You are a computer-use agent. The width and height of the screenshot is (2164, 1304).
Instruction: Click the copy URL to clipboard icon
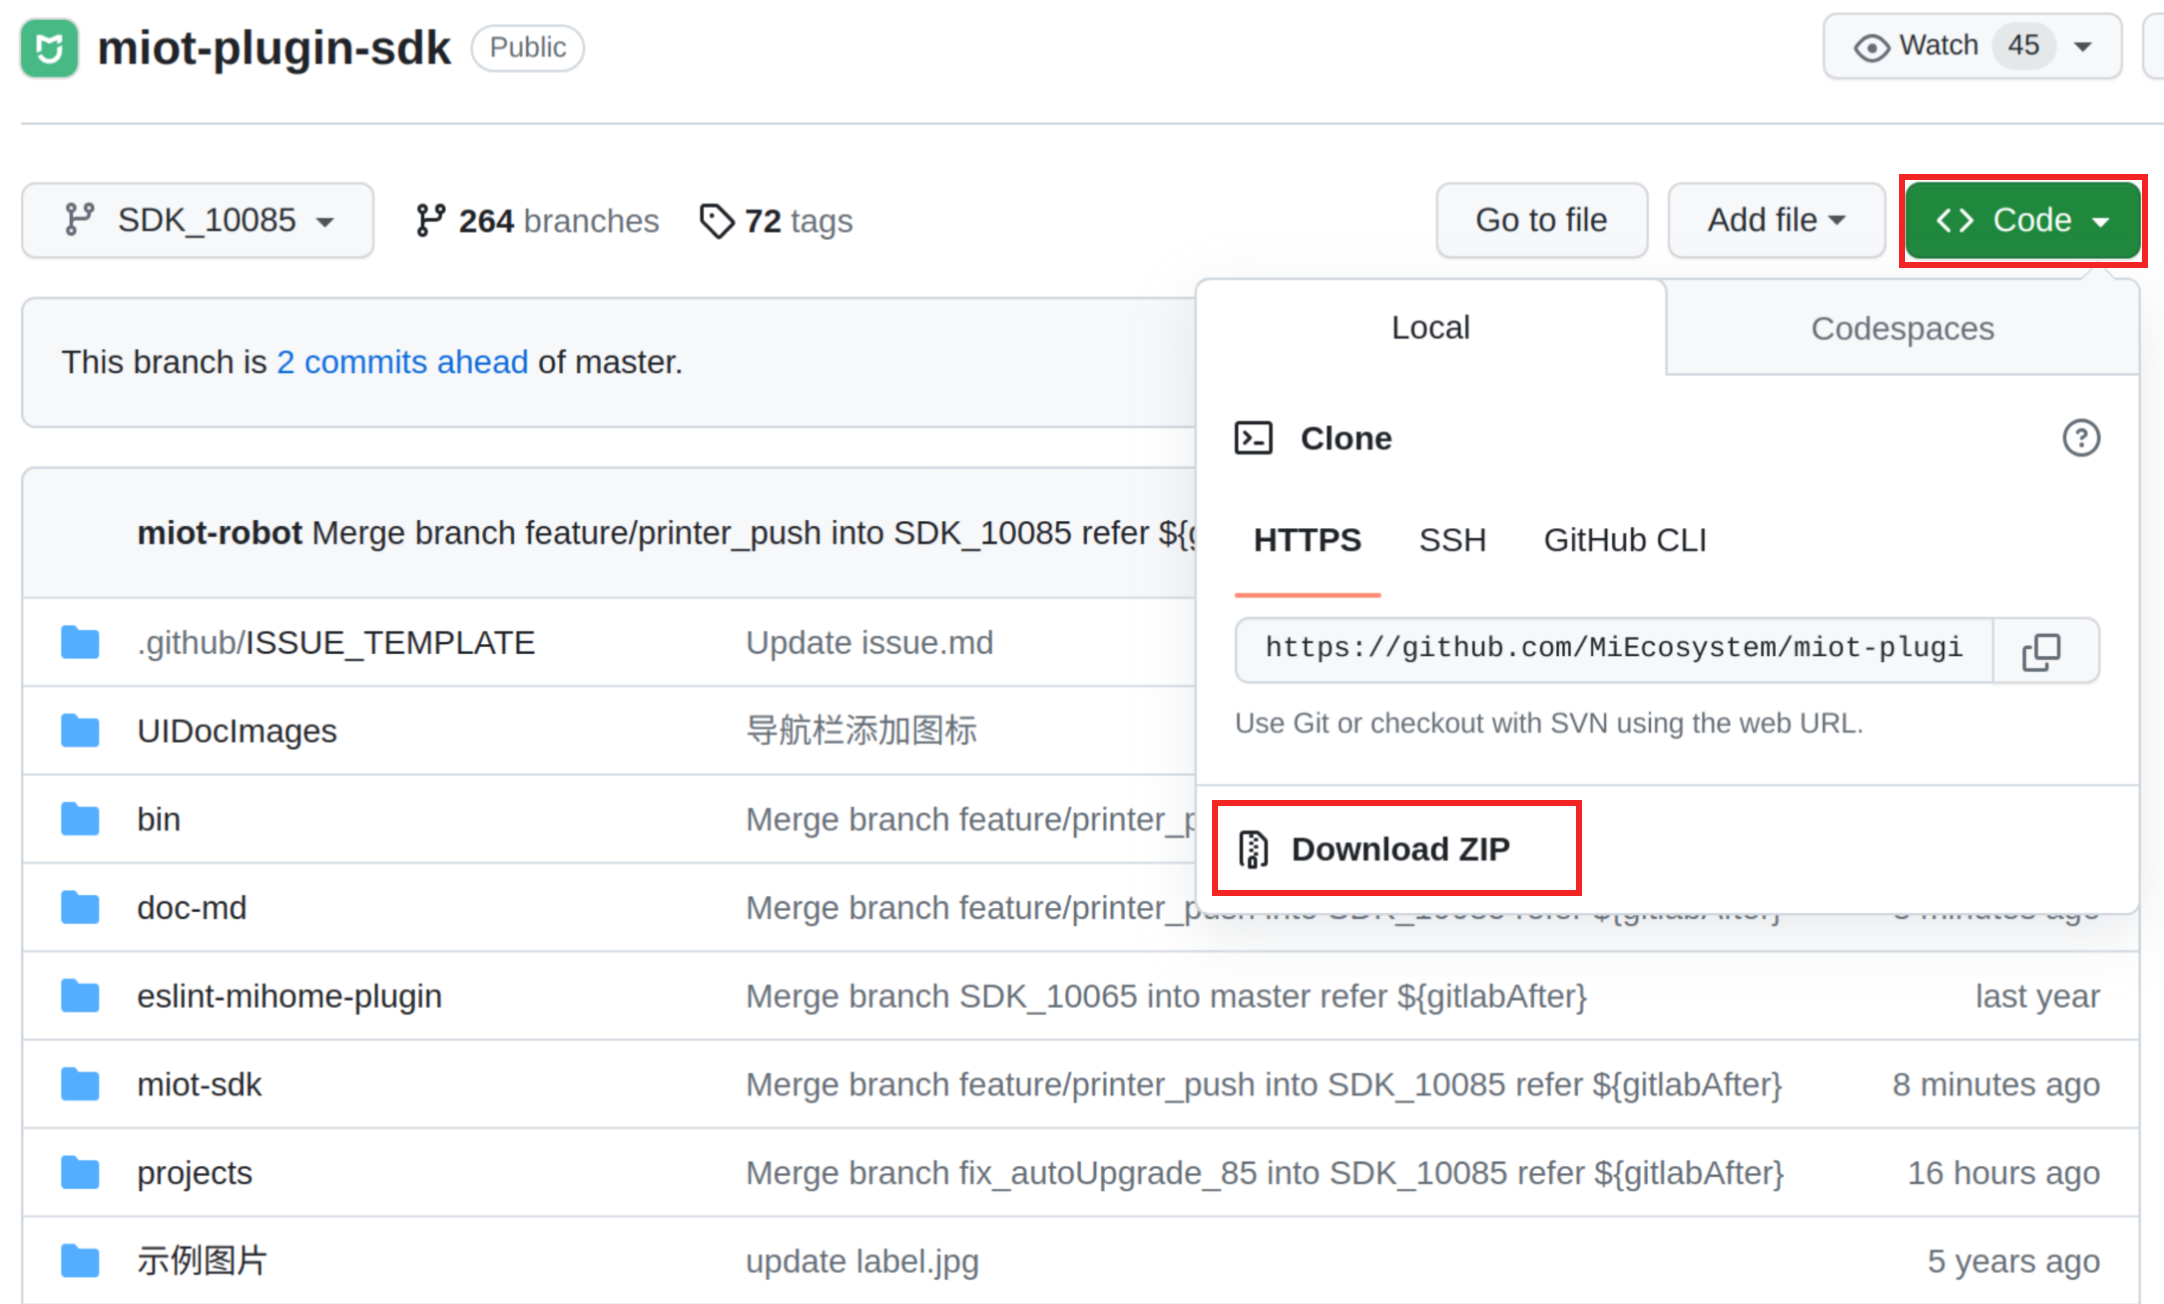(2042, 651)
